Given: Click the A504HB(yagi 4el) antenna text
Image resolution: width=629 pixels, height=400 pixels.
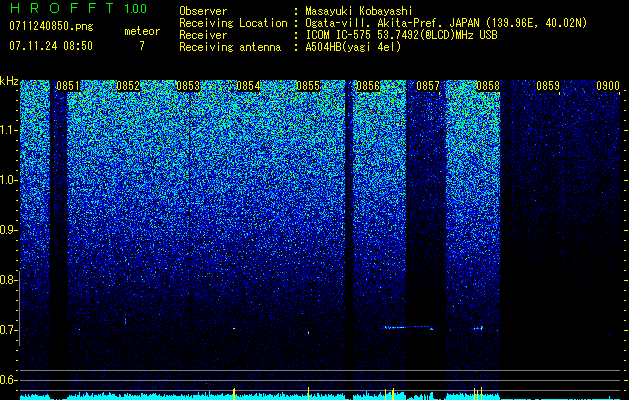Looking at the screenshot, I should coord(353,47).
